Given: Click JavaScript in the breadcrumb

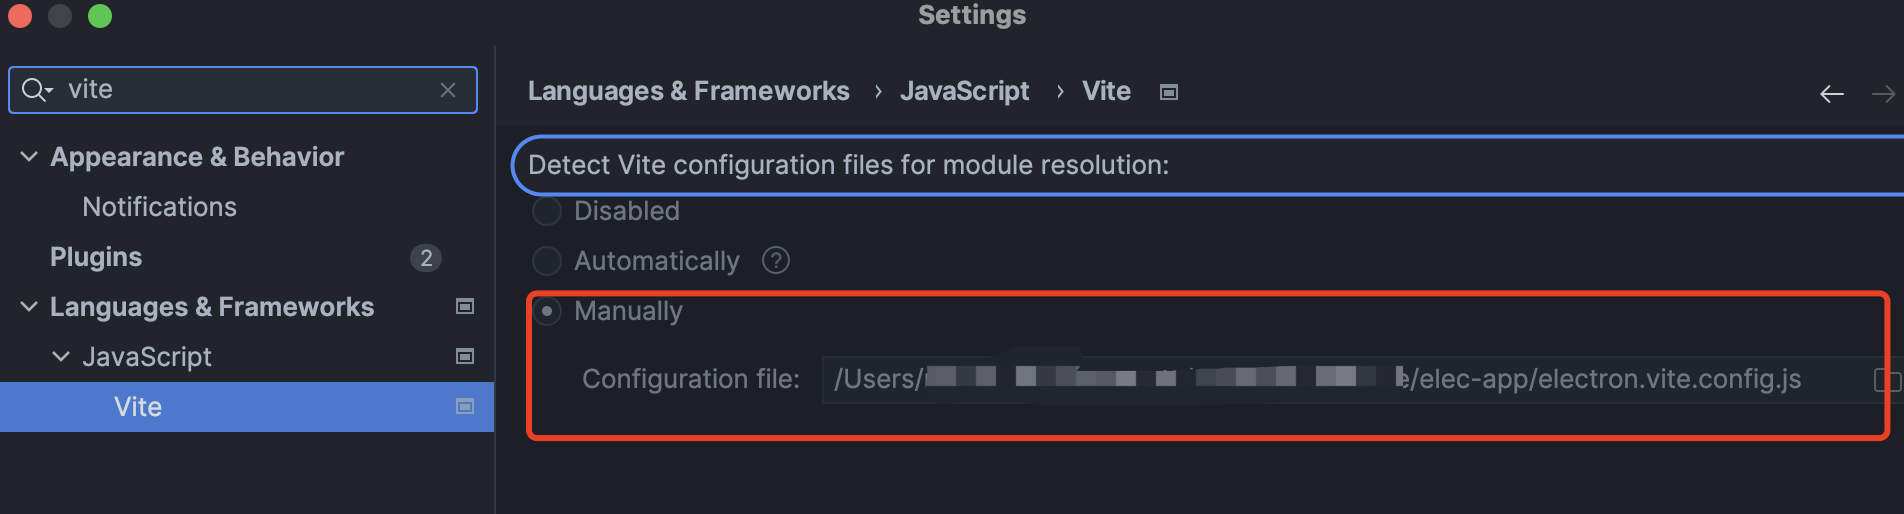Looking at the screenshot, I should pyautogui.click(x=964, y=91).
